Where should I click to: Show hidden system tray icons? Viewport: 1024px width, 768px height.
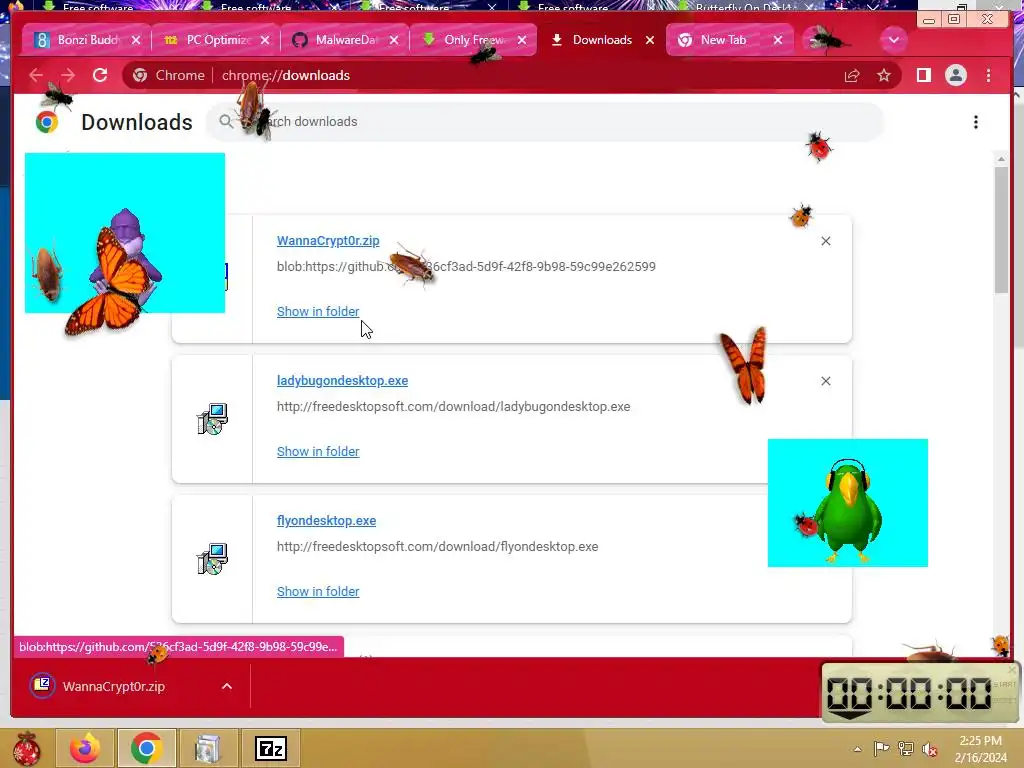(x=857, y=750)
